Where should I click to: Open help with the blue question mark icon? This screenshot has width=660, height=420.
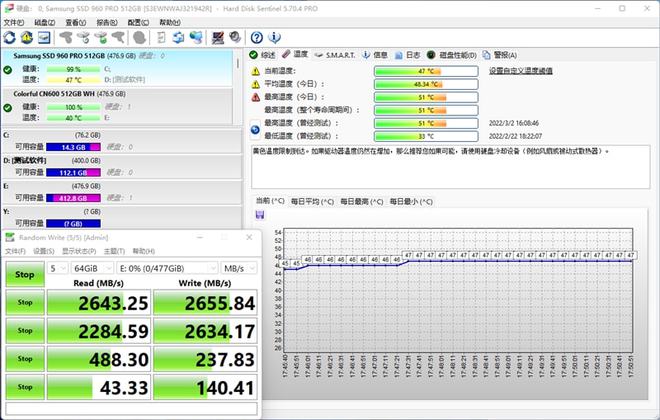pos(257,37)
